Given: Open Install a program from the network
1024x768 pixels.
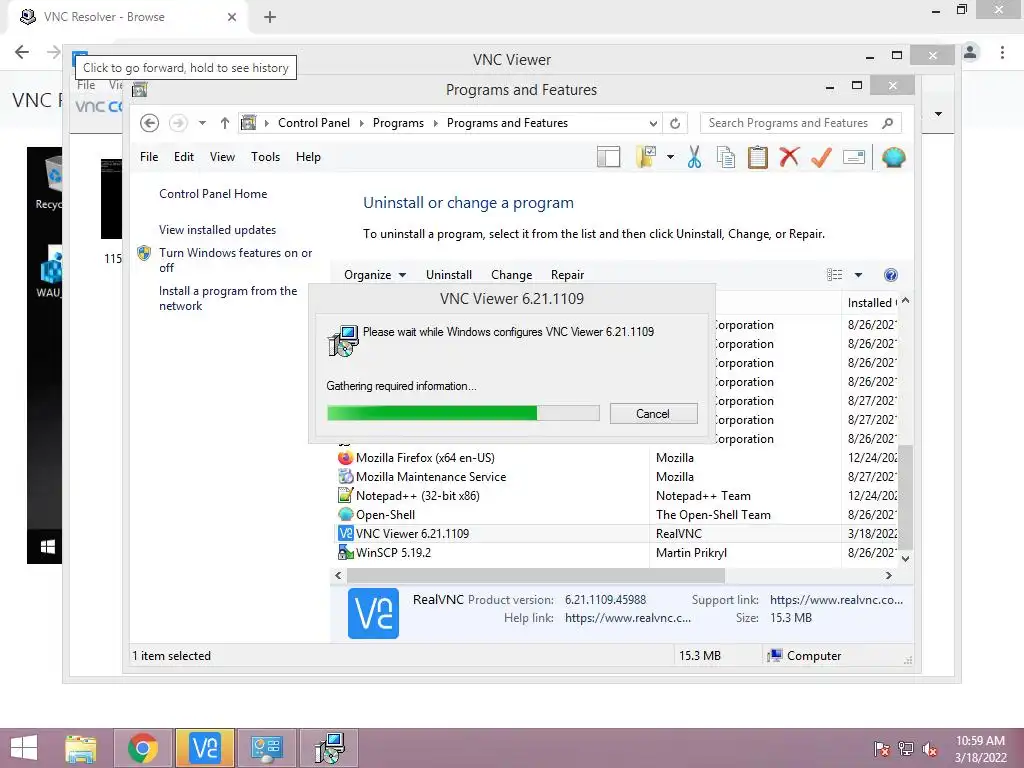Looking at the screenshot, I should click(228, 298).
